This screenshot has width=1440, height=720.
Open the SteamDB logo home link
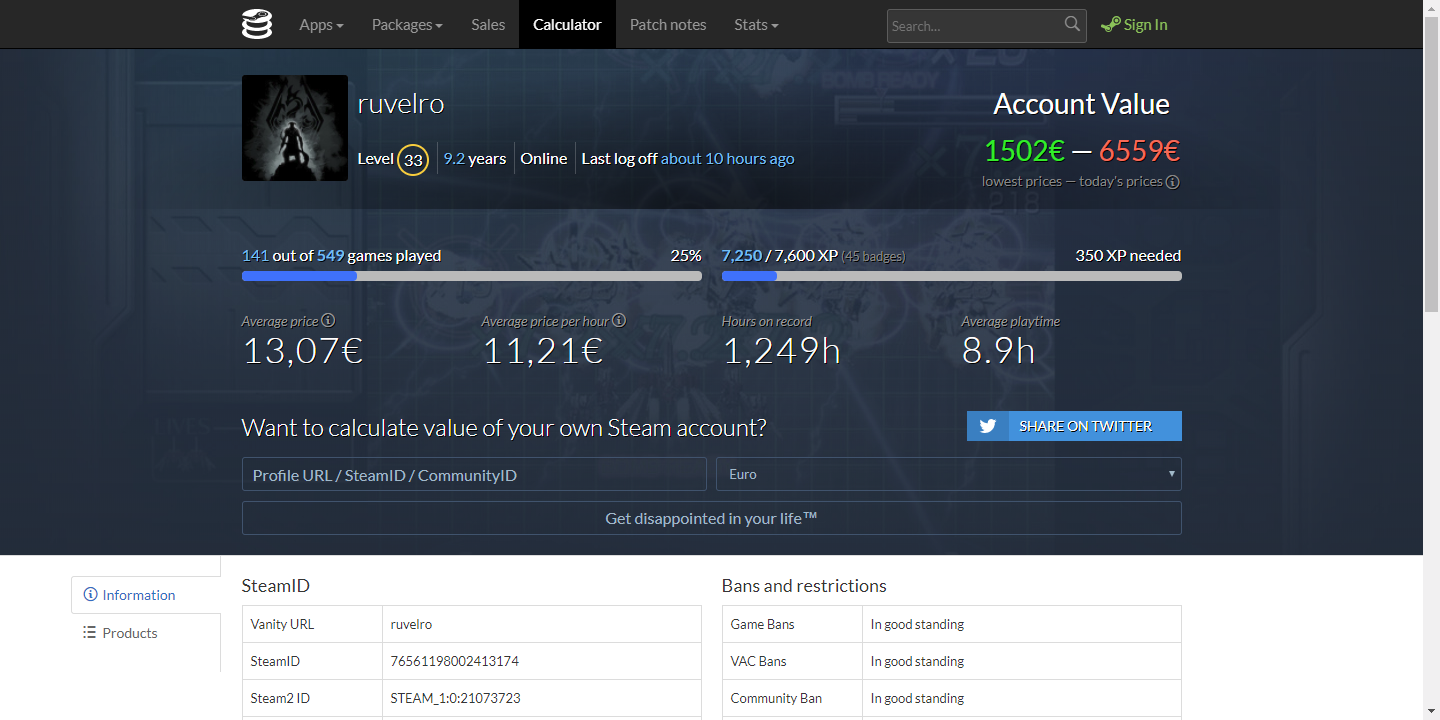(257, 24)
